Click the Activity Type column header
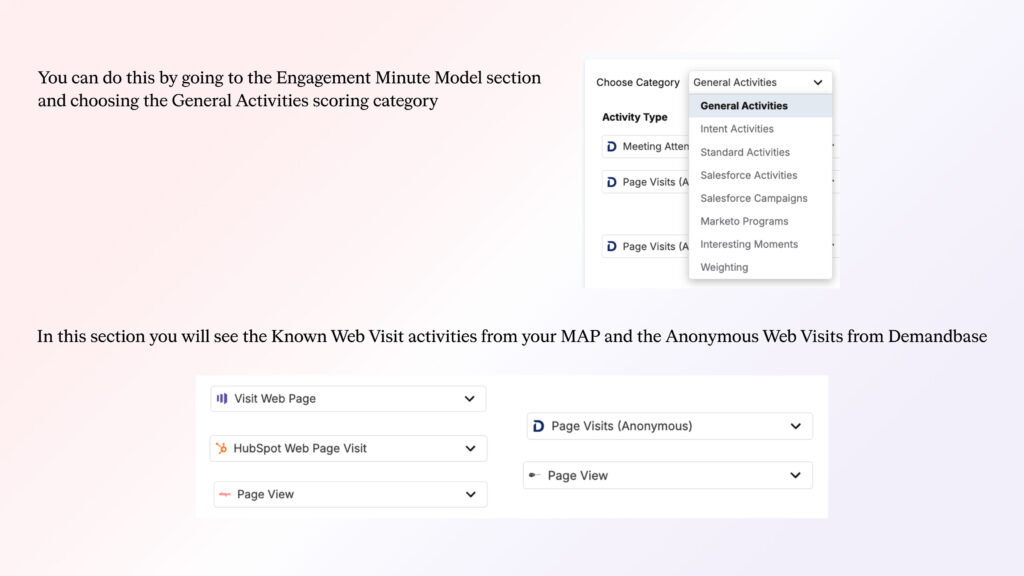The image size is (1024, 576). [635, 117]
